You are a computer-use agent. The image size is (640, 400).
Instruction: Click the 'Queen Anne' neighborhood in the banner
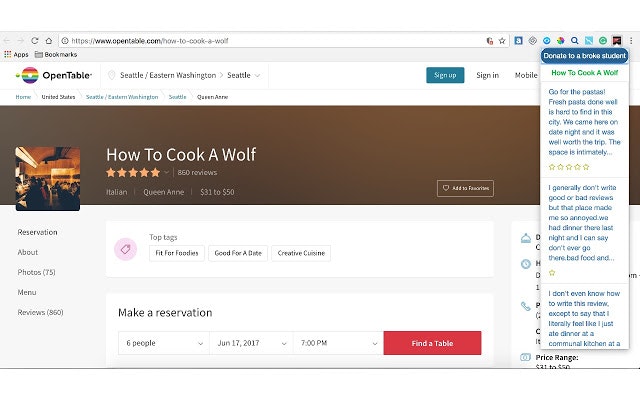click(x=164, y=192)
